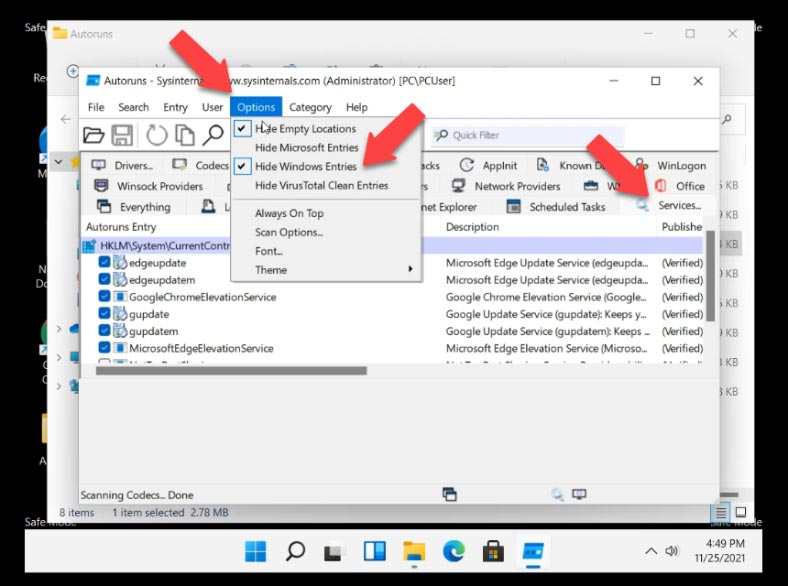Viewport: 788px width, 586px height.
Task: Switch to the Services tab
Action: point(668,206)
